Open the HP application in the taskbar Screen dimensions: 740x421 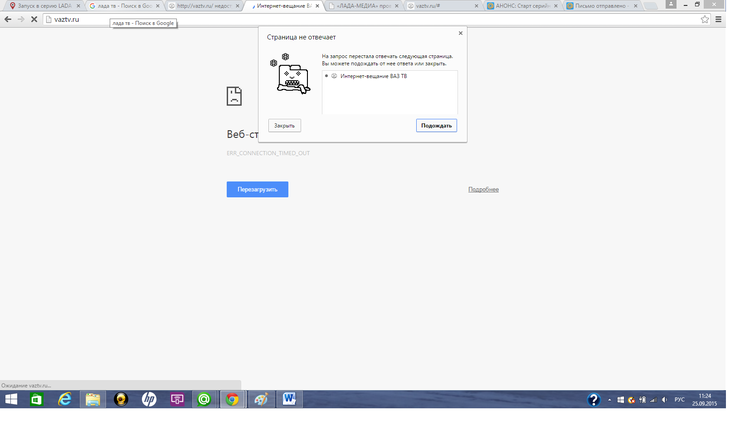pos(149,400)
